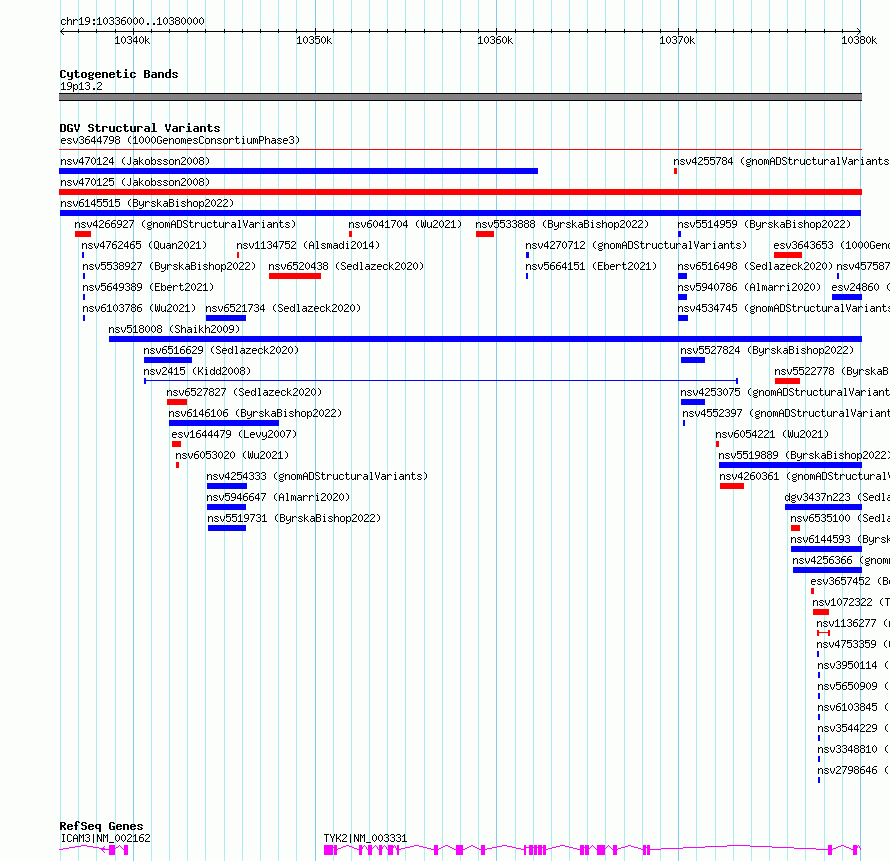Select the nsv6146106 (ByrskaBishop2022) blue bar
This screenshot has height=861, width=890.
(x=224, y=423)
